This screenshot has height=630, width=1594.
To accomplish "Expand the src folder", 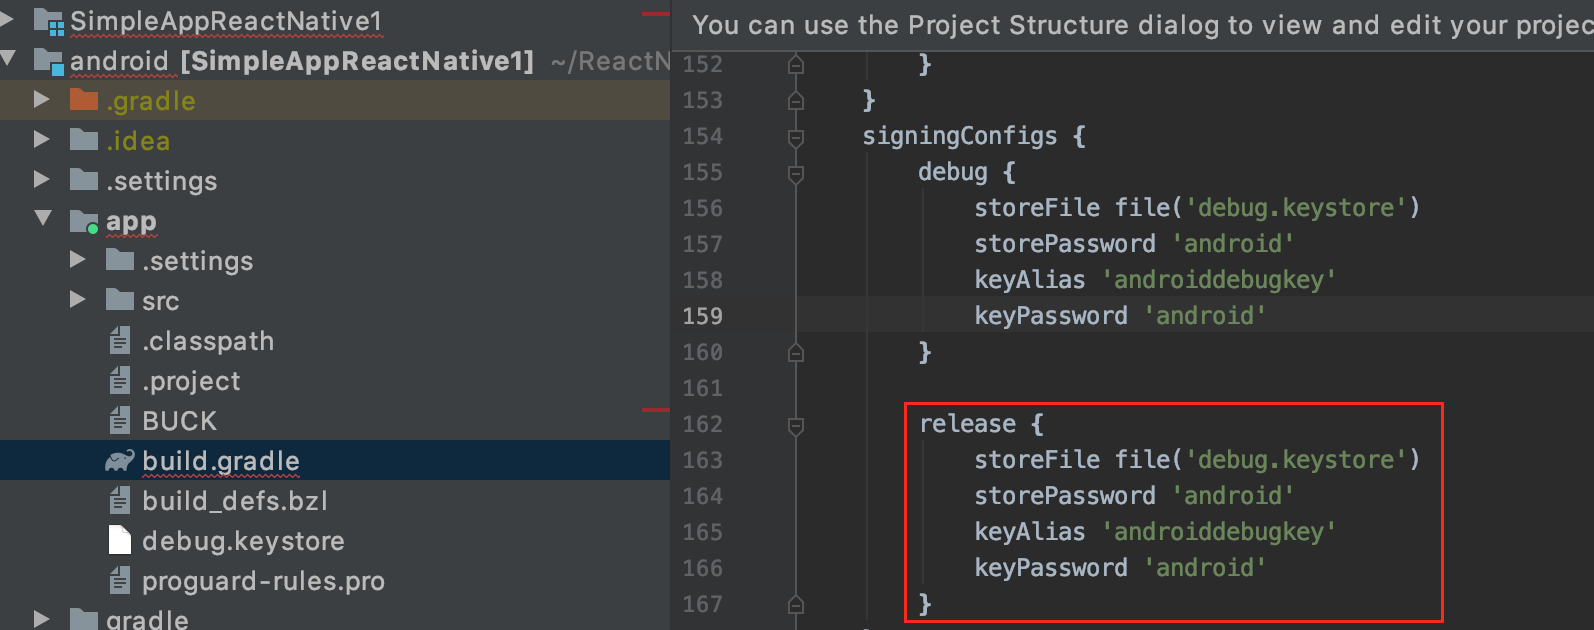I will coord(78,299).
